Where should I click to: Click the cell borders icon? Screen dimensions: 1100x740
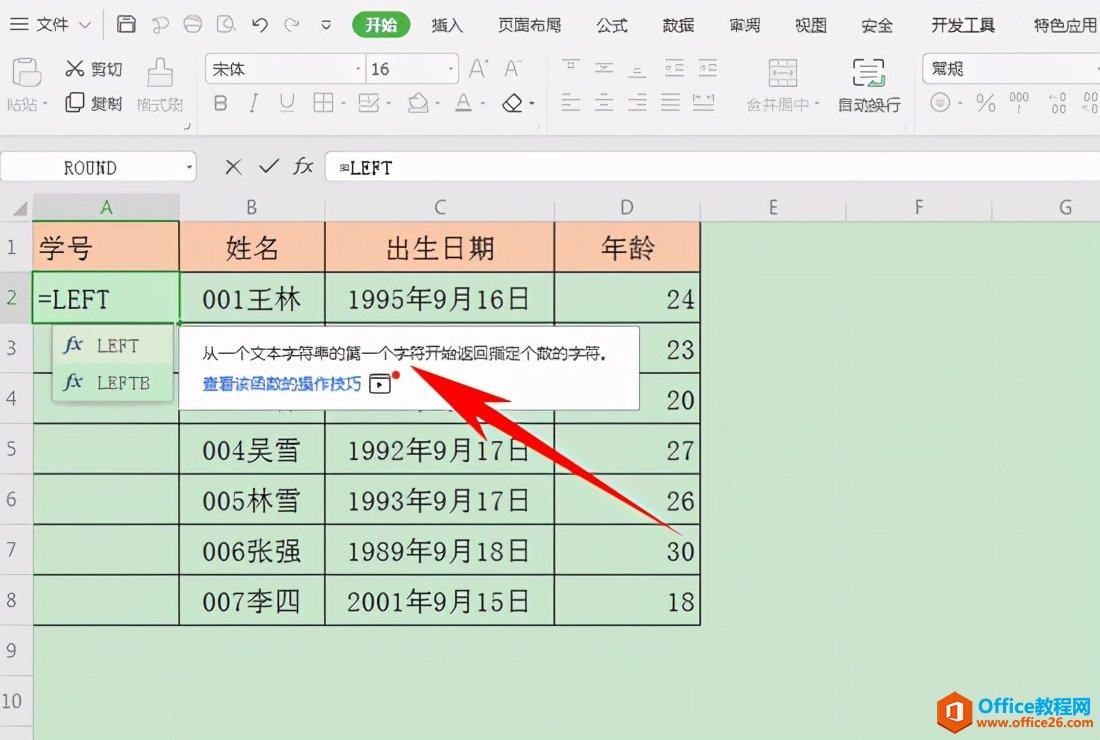(323, 103)
